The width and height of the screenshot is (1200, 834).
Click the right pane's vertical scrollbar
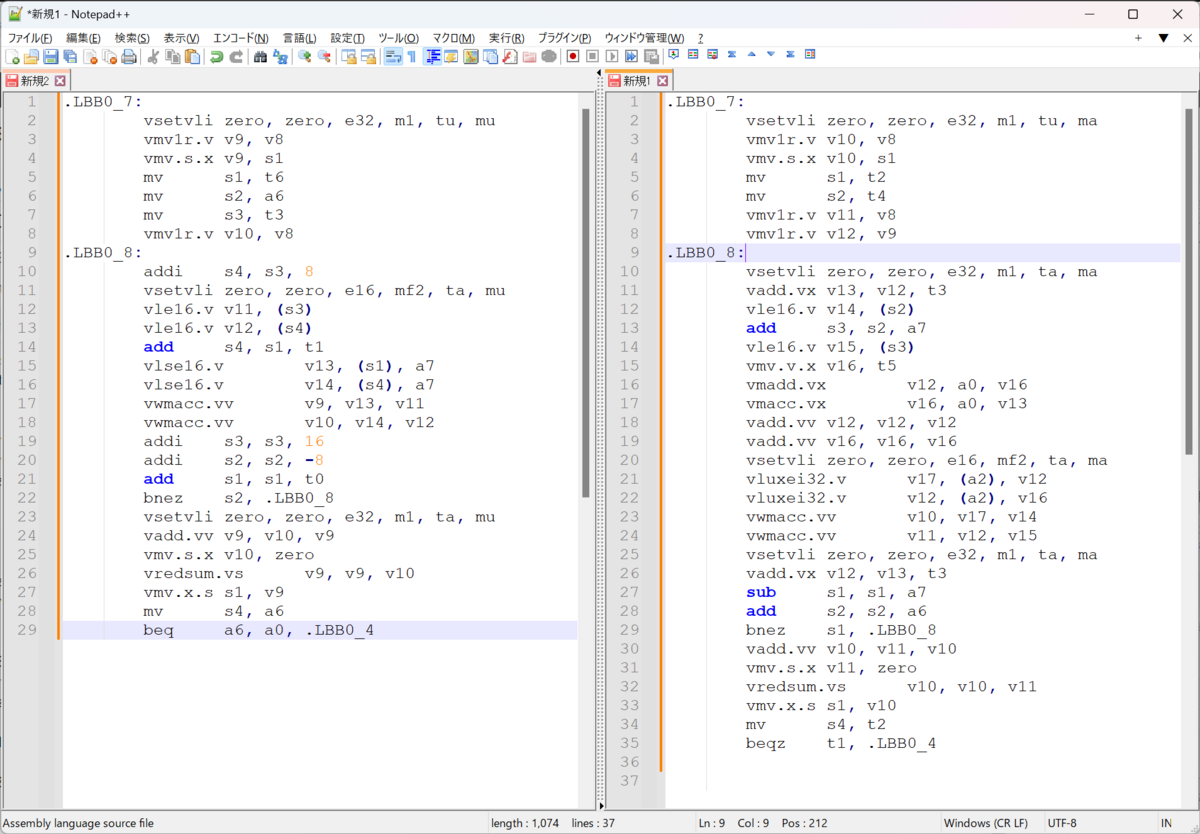pyautogui.click(x=1192, y=300)
